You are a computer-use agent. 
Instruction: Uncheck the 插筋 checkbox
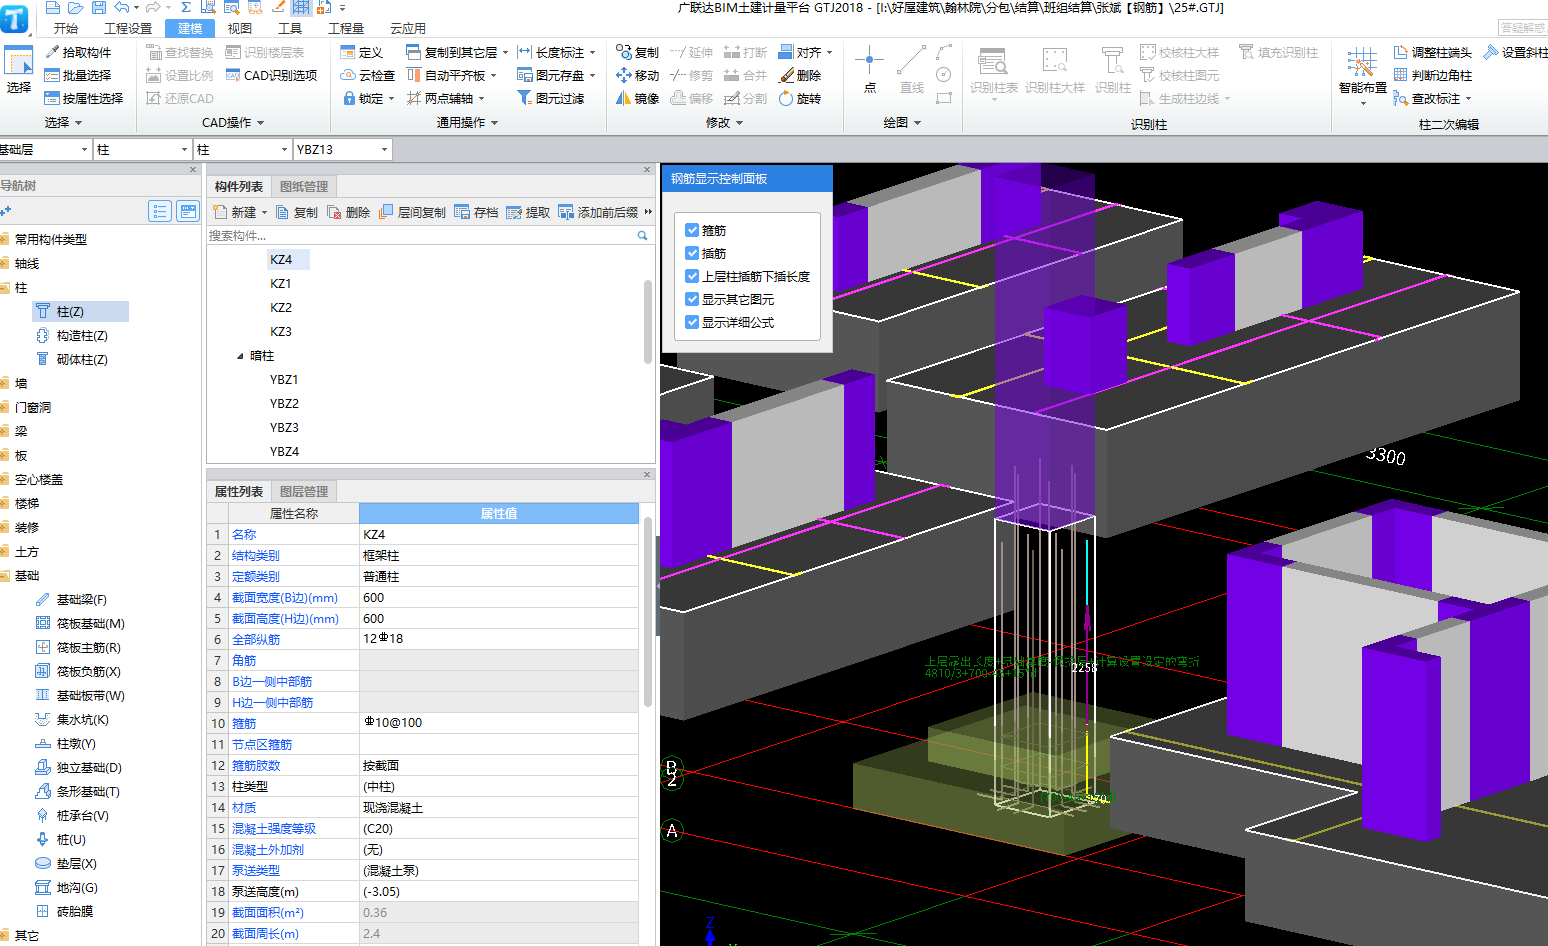point(692,253)
